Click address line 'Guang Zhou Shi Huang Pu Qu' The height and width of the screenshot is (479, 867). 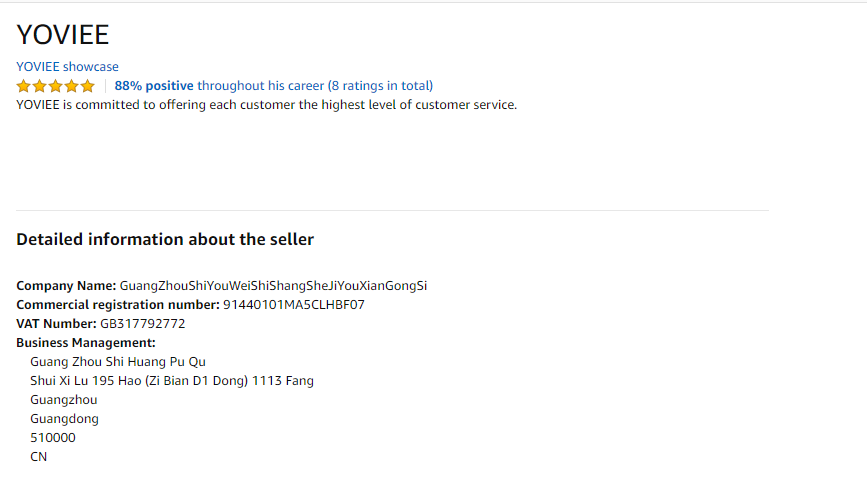coord(118,362)
